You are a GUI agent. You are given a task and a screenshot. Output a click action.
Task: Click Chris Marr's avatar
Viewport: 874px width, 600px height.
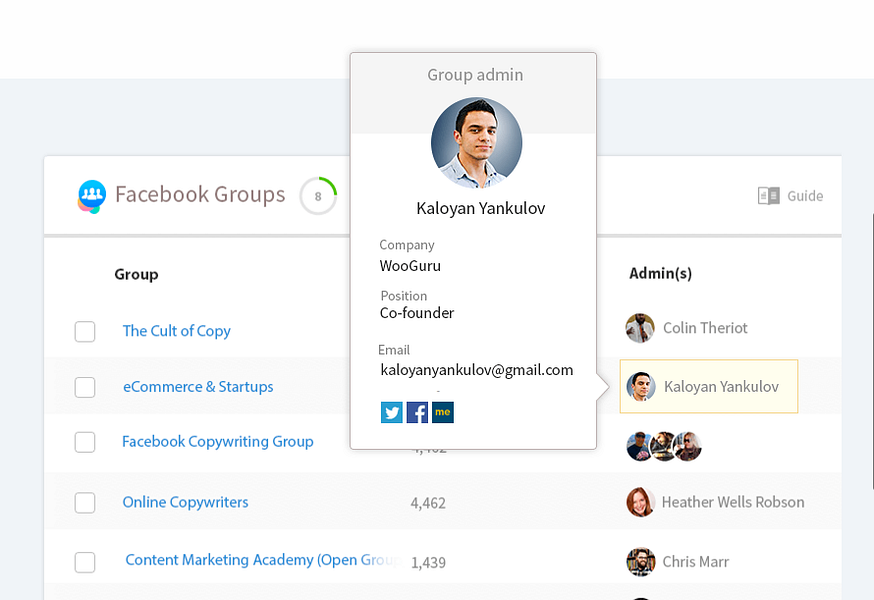[x=640, y=561]
